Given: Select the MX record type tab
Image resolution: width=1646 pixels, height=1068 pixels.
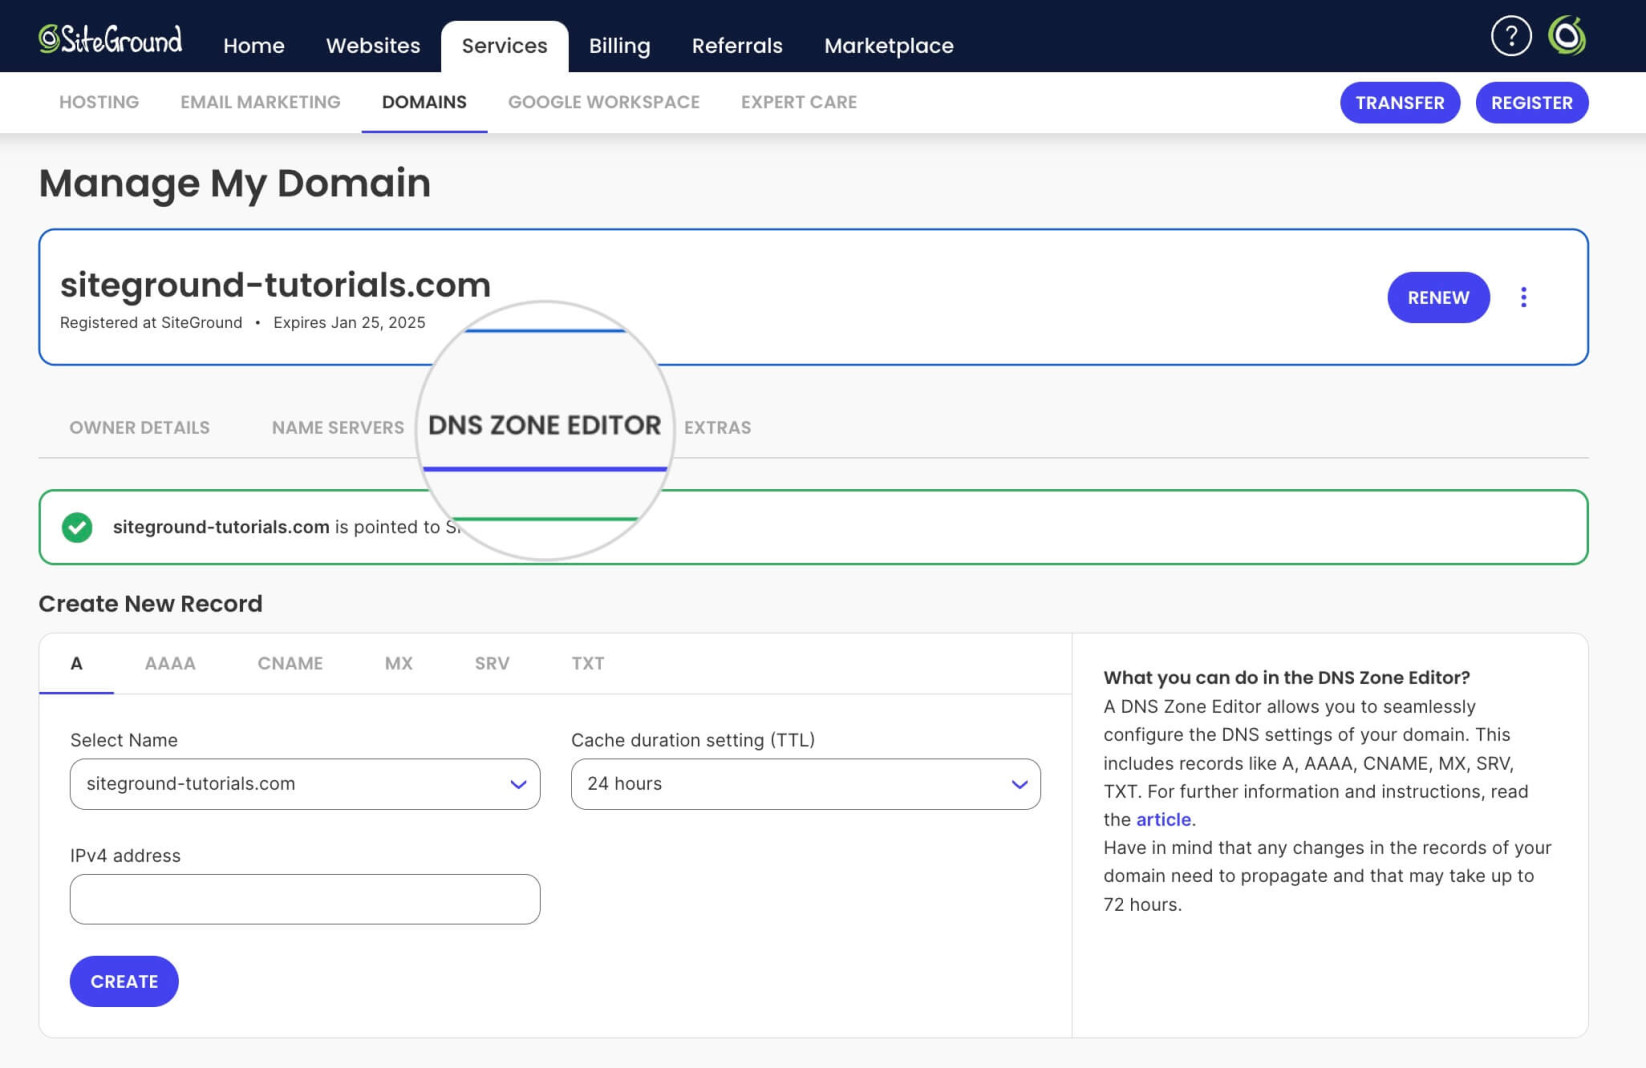Looking at the screenshot, I should [399, 664].
